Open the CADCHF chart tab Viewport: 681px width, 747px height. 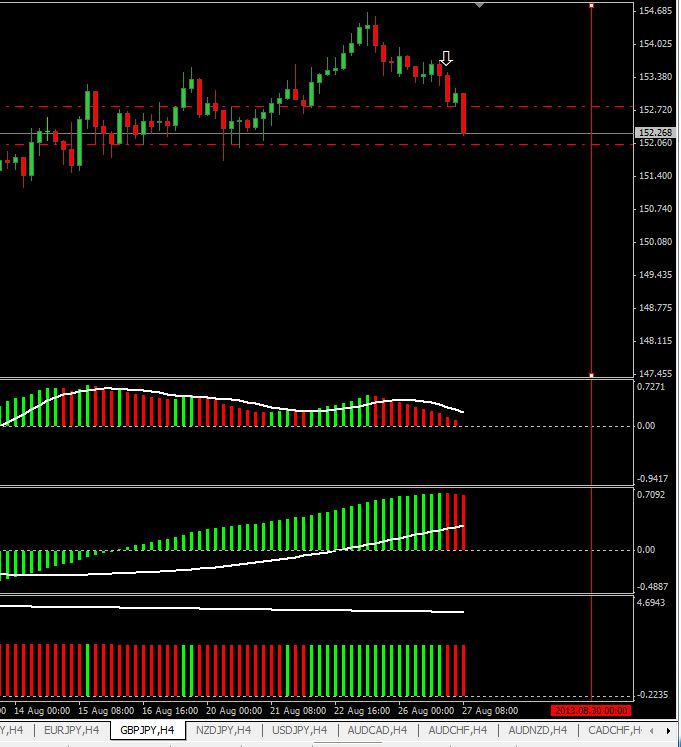click(x=615, y=730)
